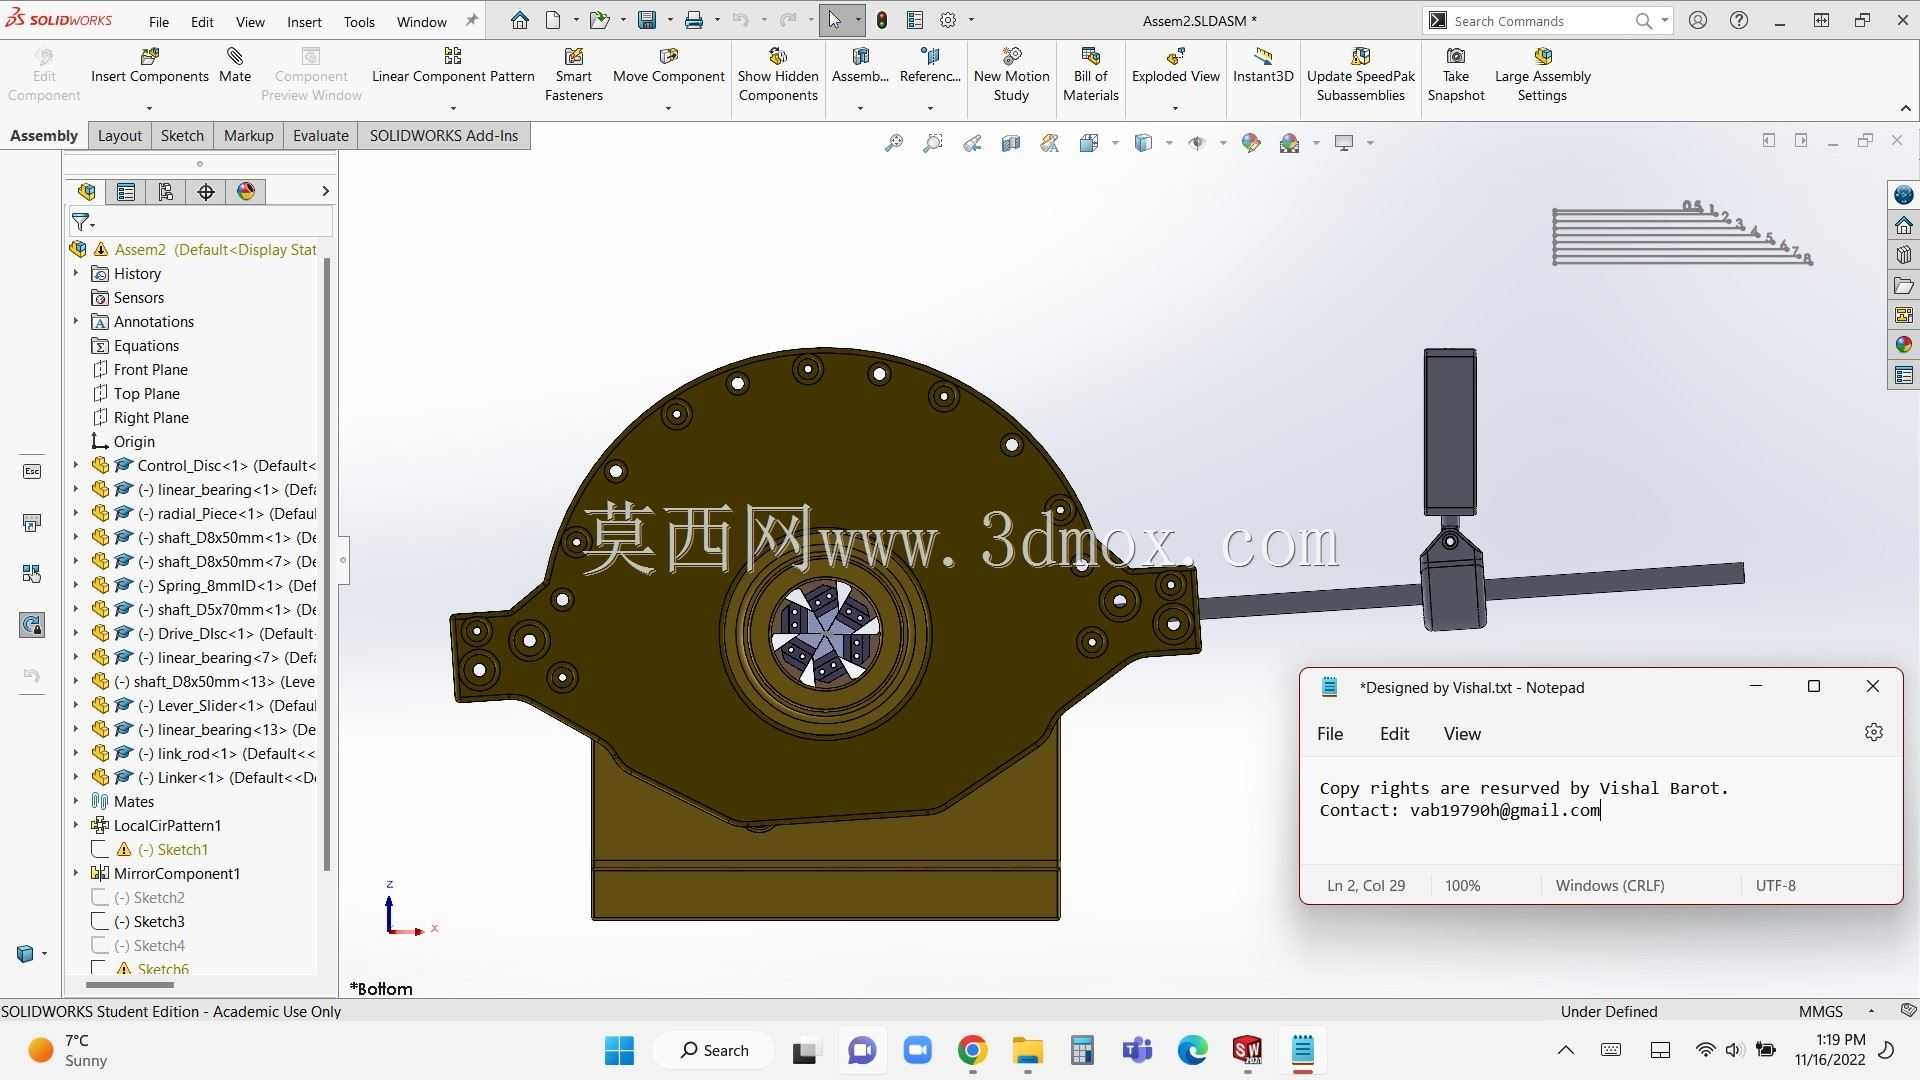Open Exploded View dropdown arrow
1920x1080 pixels.
point(1175,108)
